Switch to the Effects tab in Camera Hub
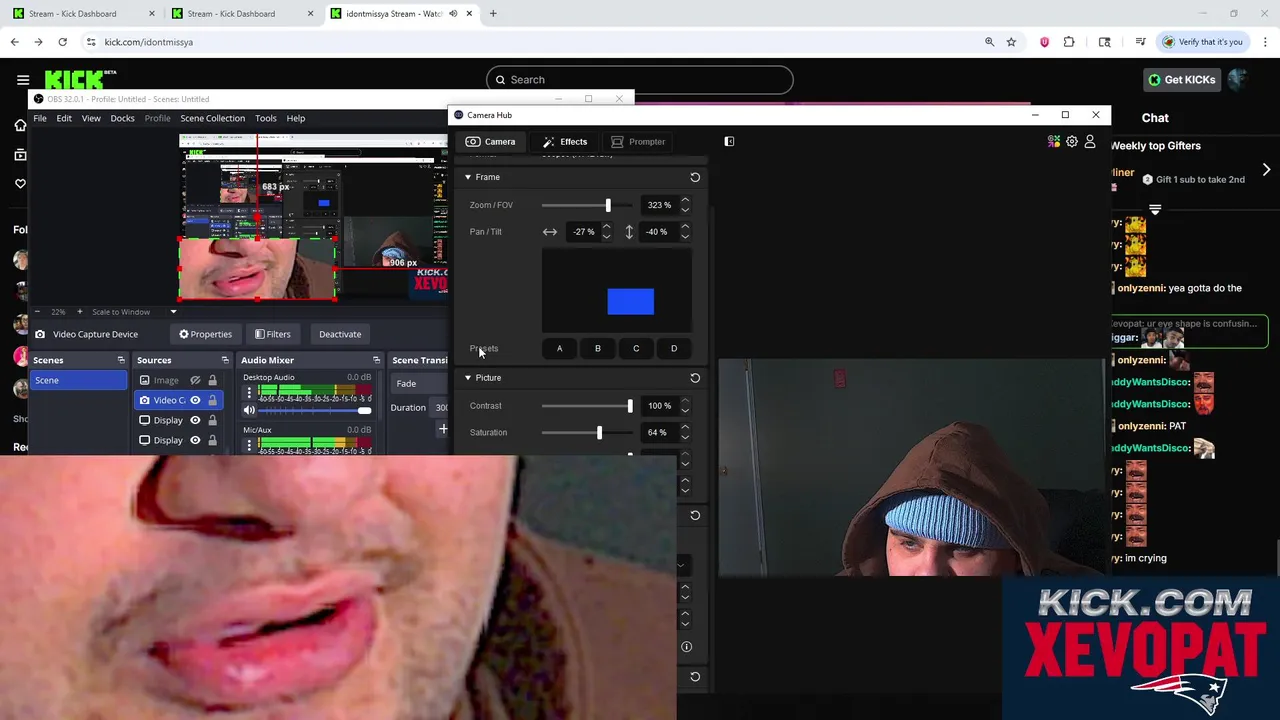 click(x=565, y=142)
